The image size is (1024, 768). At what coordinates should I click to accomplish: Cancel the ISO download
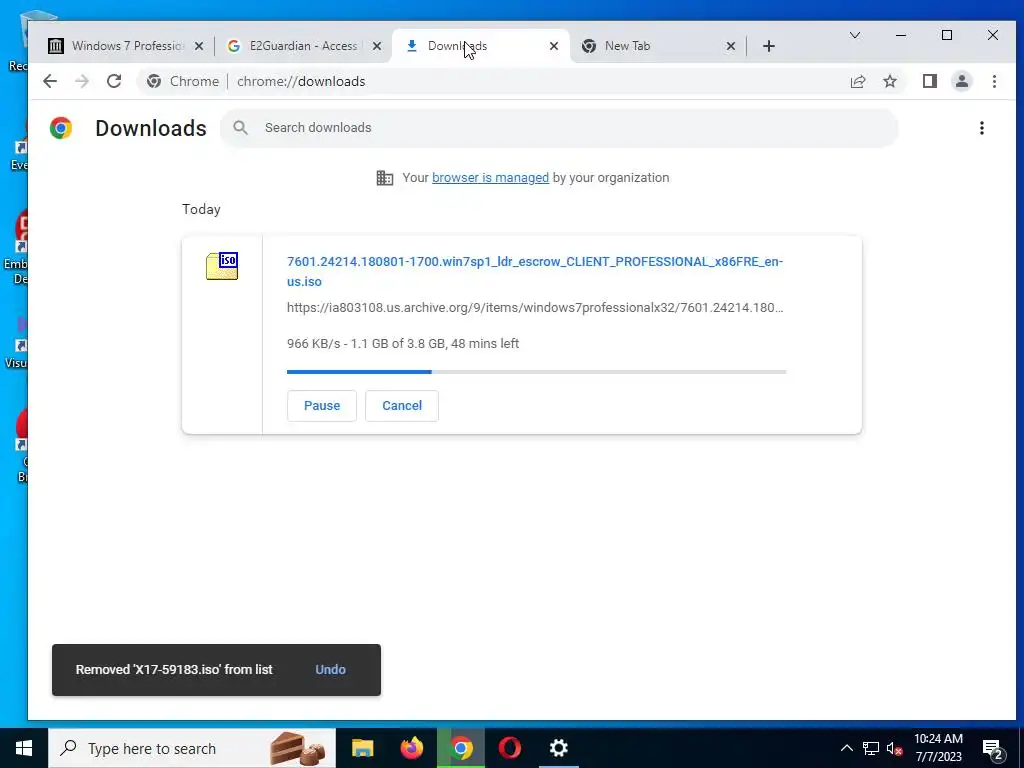tap(402, 406)
